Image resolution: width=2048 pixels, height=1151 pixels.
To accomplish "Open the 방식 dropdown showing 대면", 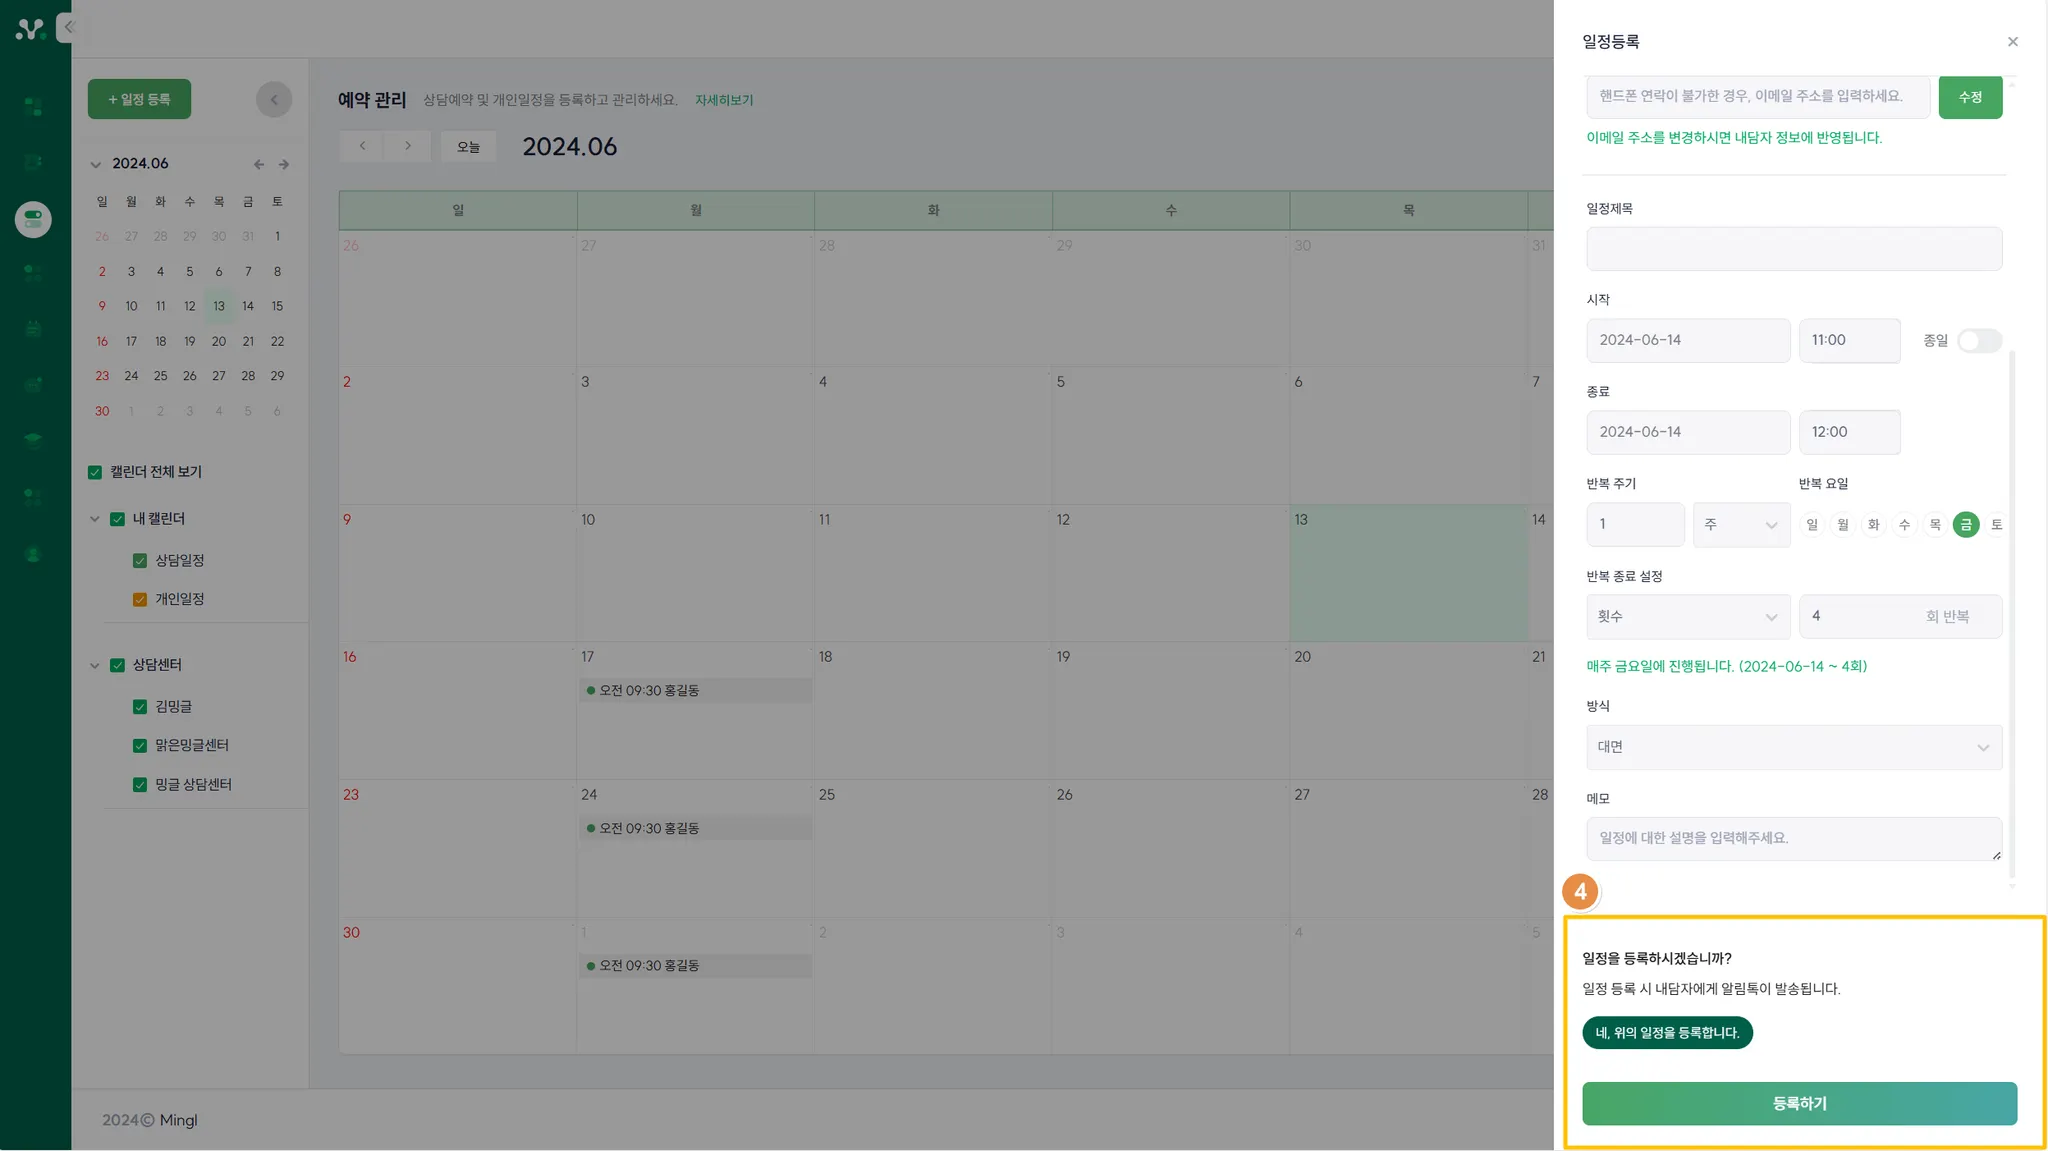I will (x=1793, y=748).
